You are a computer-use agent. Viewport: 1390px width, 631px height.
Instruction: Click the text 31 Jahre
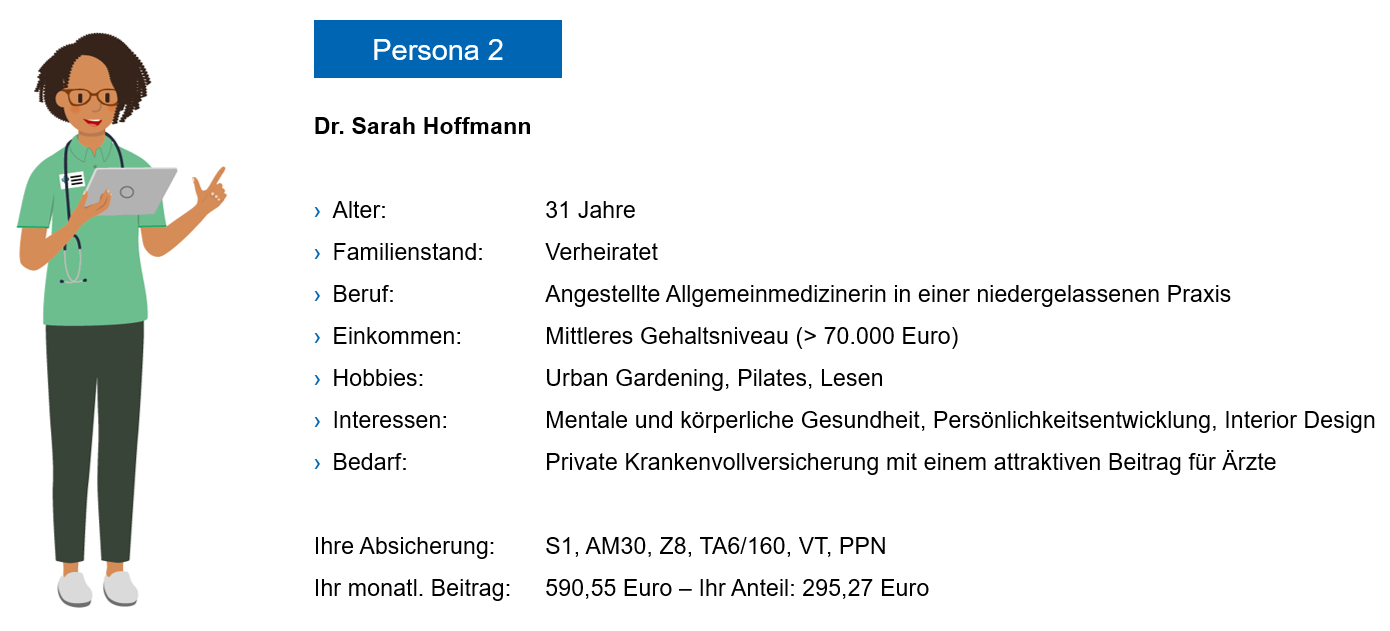590,211
